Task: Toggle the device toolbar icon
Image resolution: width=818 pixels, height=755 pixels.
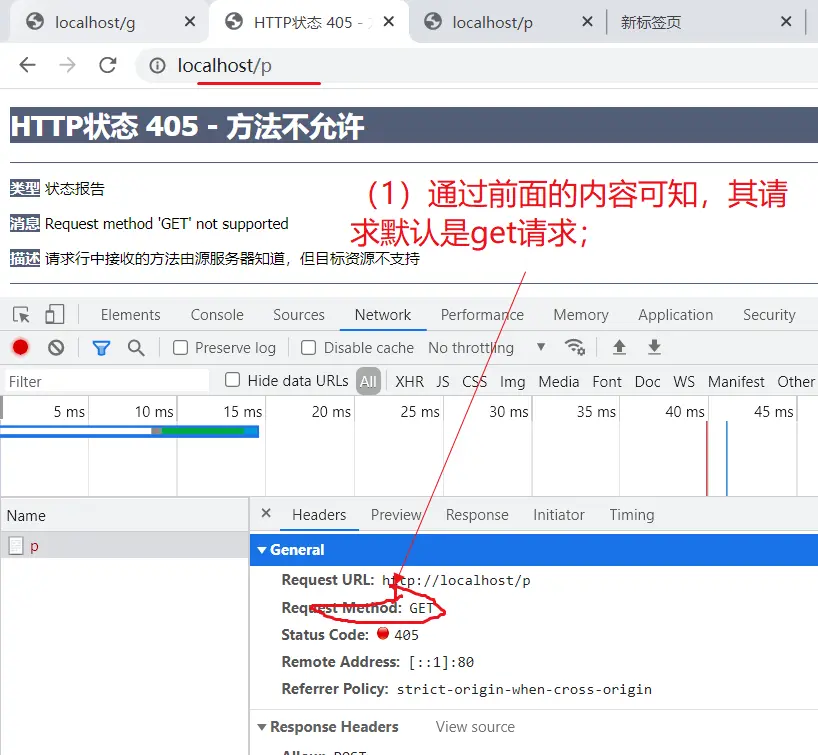Action: tap(55, 315)
